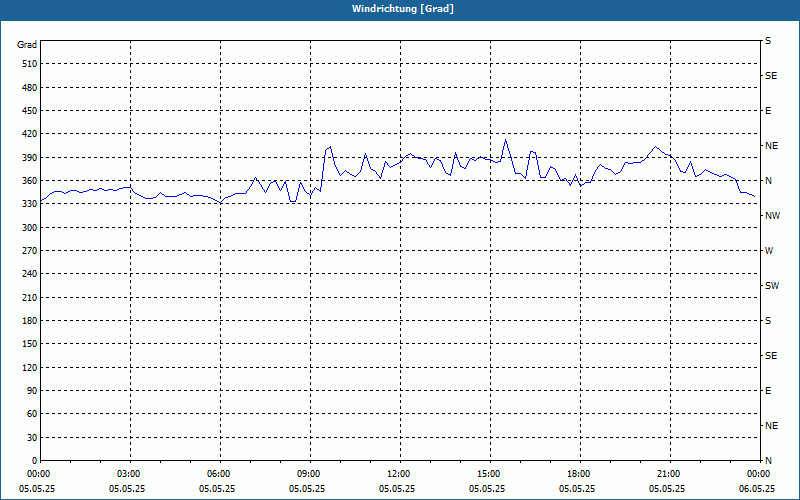Viewport: 800px width, 500px height.
Task: Click the NE compass label beside the 390 gridline
Action: 771,146
